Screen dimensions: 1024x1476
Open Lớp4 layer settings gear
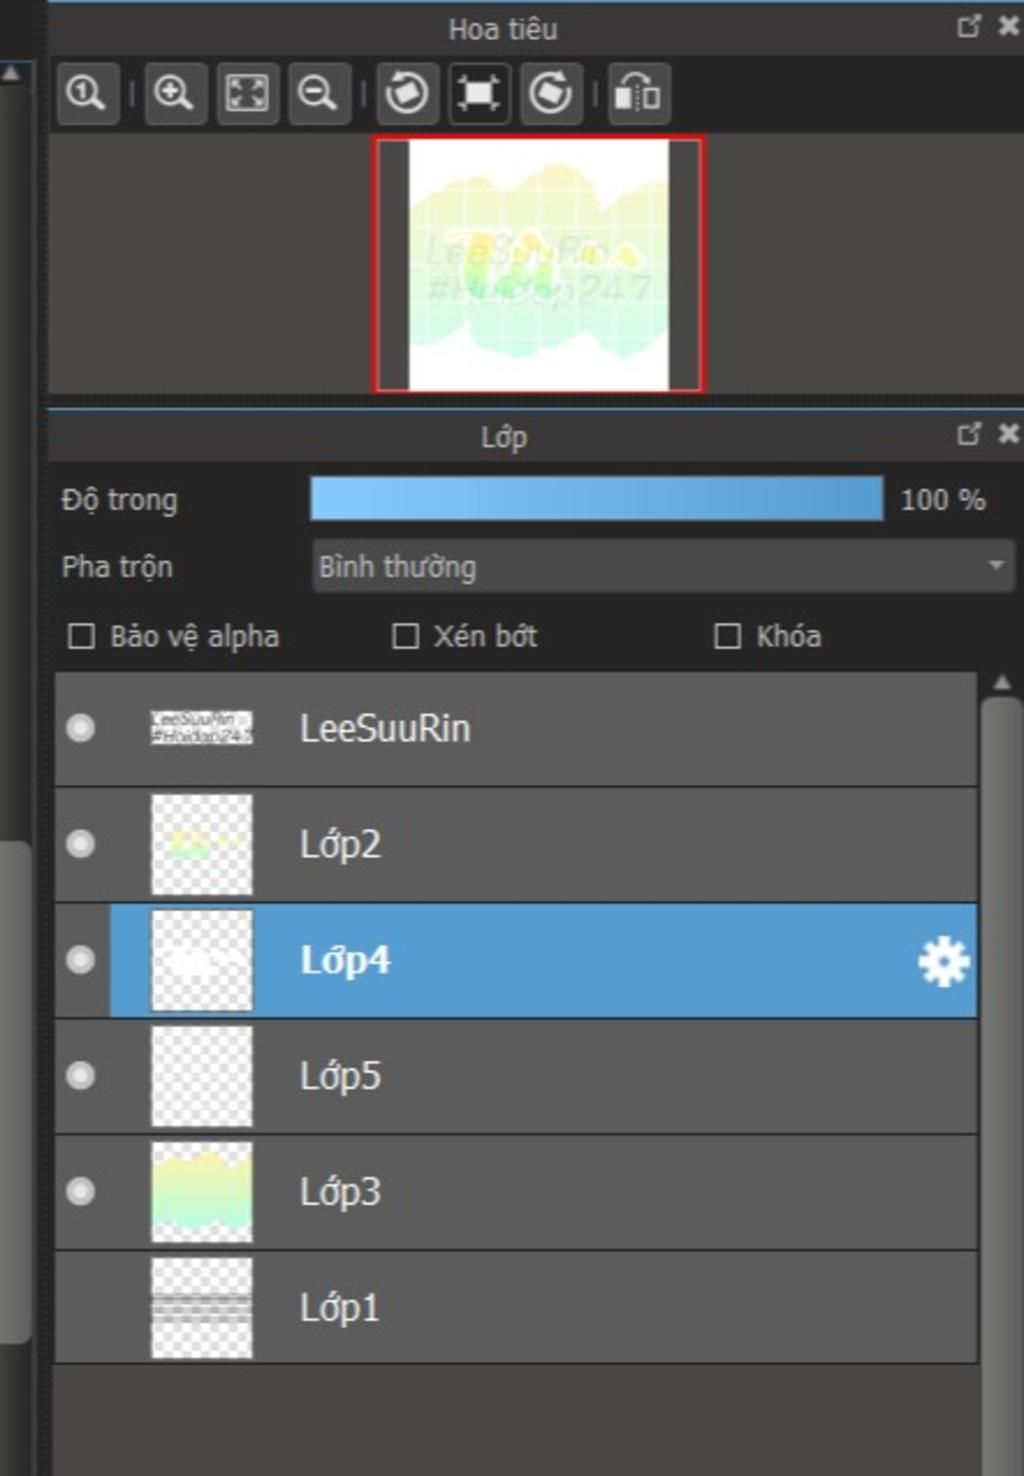943,962
